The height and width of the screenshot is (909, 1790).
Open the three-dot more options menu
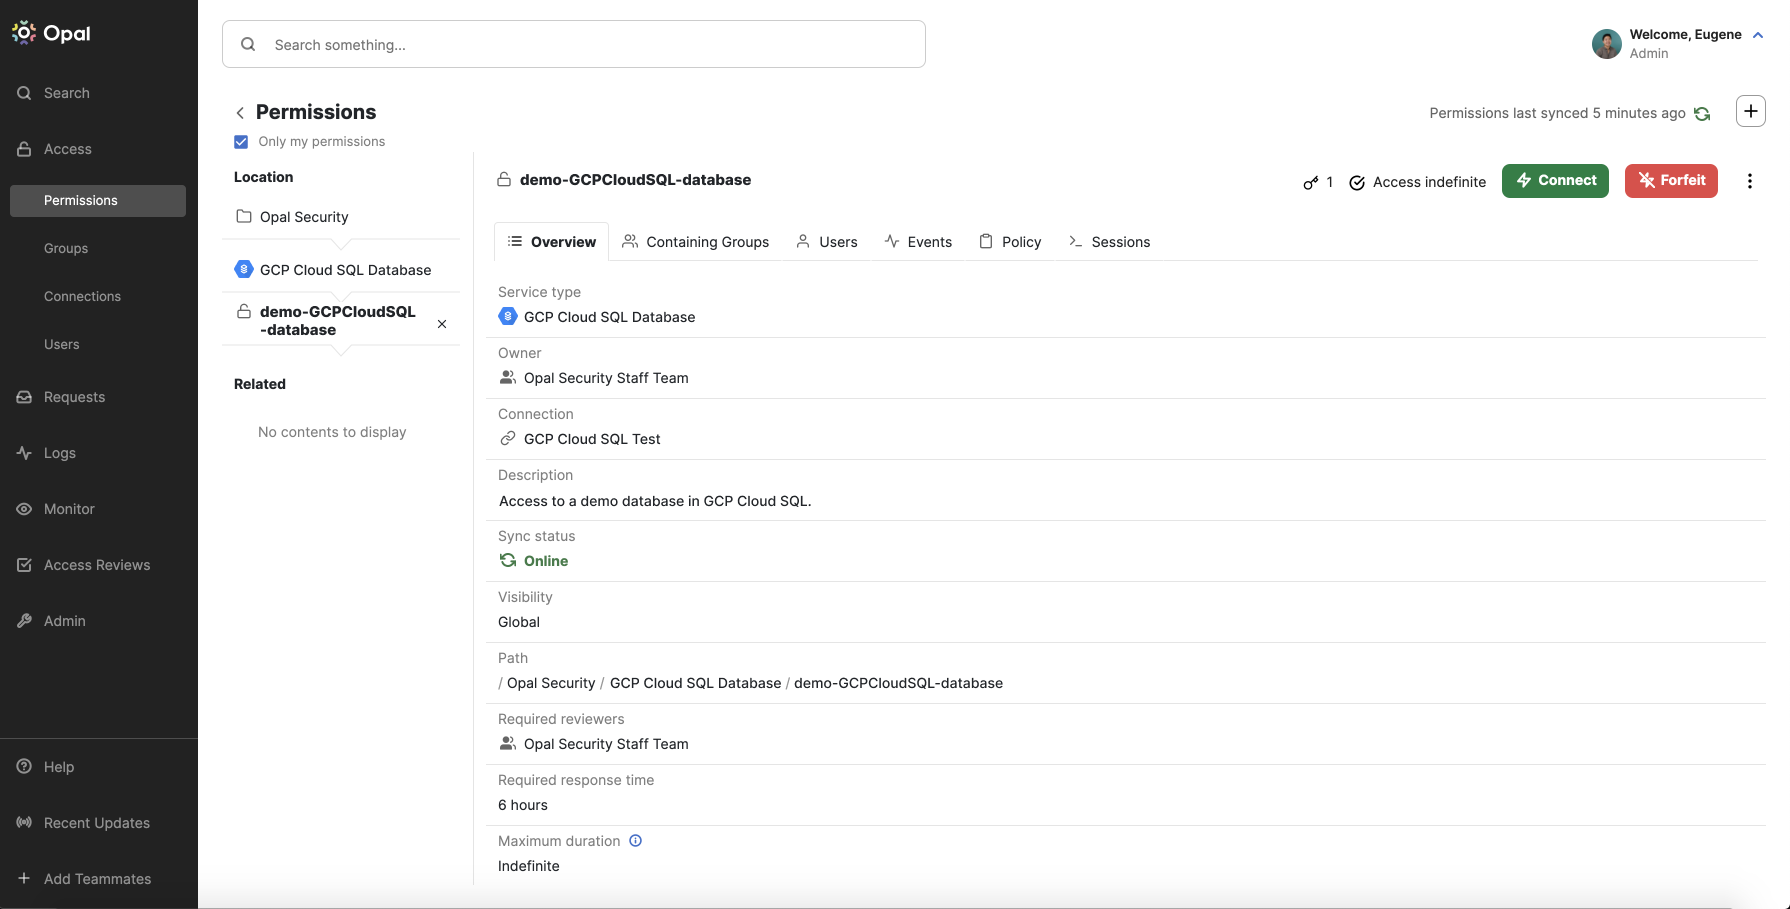point(1750,181)
